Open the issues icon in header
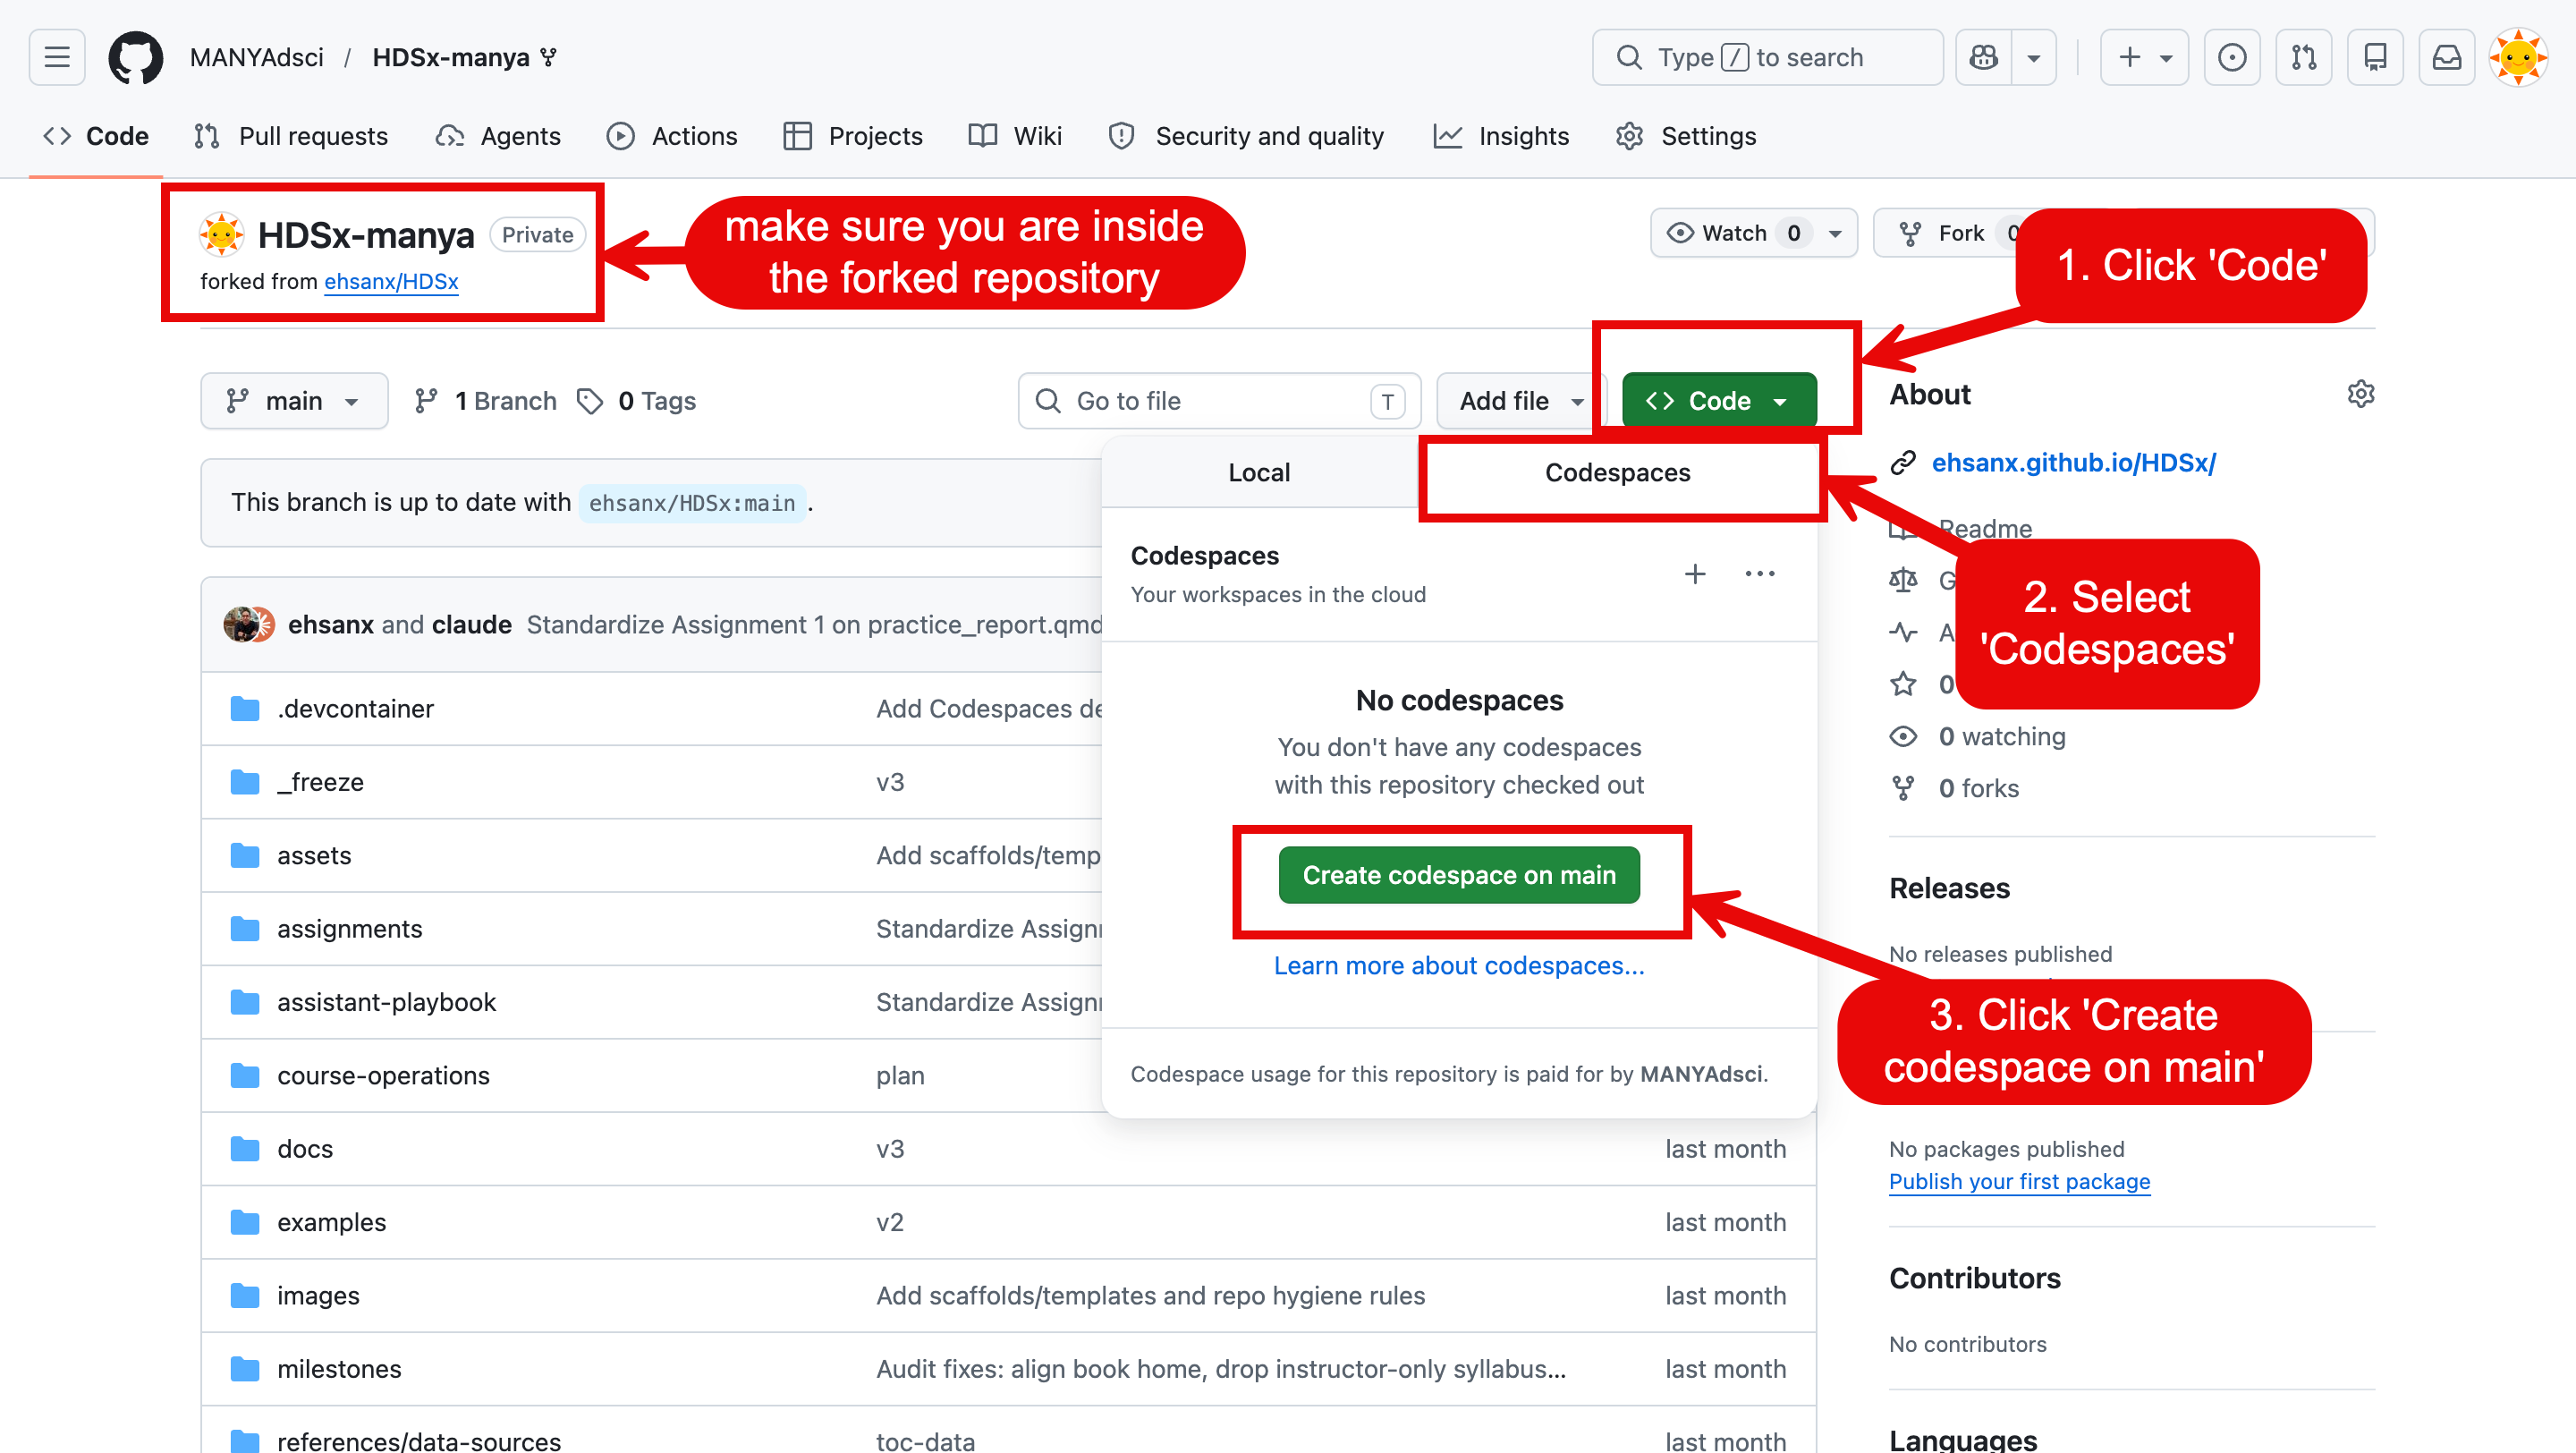This screenshot has width=2576, height=1453. [2232, 57]
